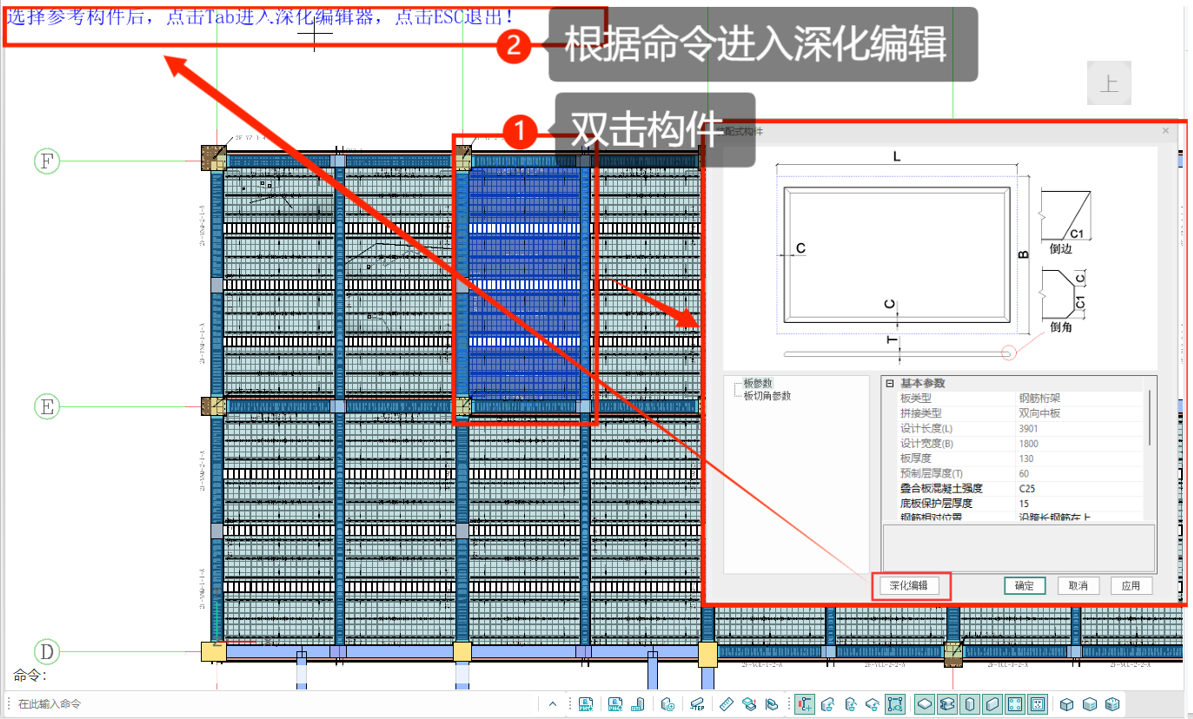This screenshot has height=719, width=1193.
Task: Click the shaded cube view icon
Action: click(x=1090, y=705)
